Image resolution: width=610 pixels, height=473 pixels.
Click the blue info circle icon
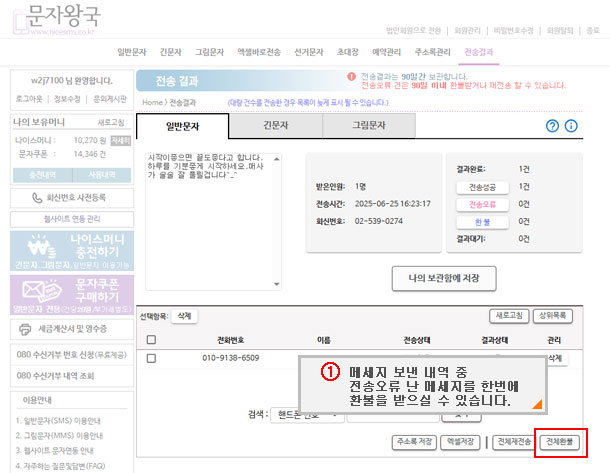pos(571,126)
